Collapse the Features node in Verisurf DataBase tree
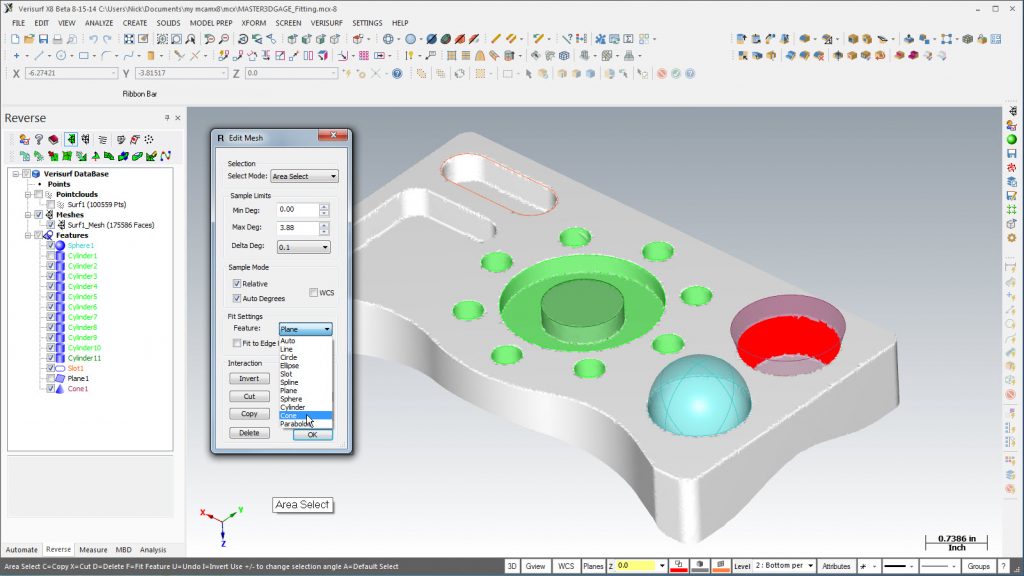 (29, 235)
